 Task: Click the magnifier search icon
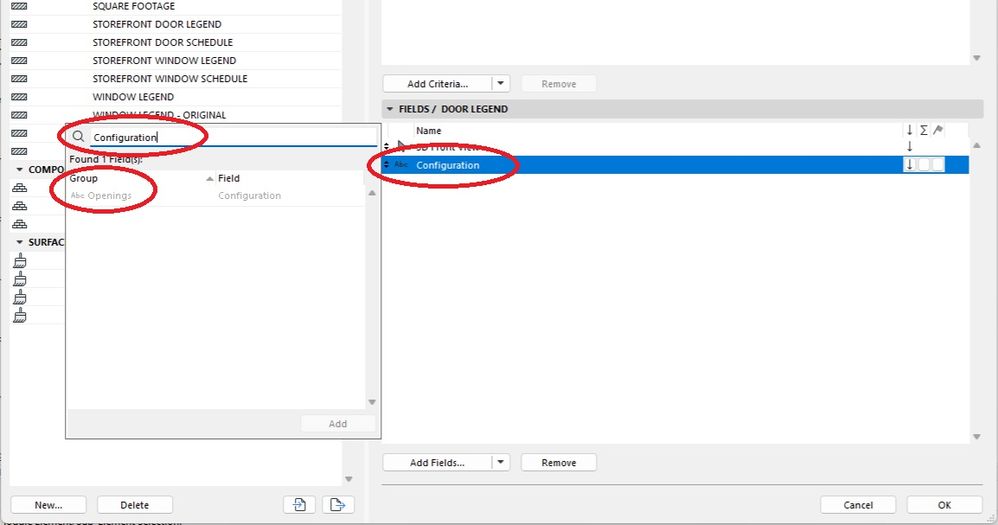click(78, 136)
